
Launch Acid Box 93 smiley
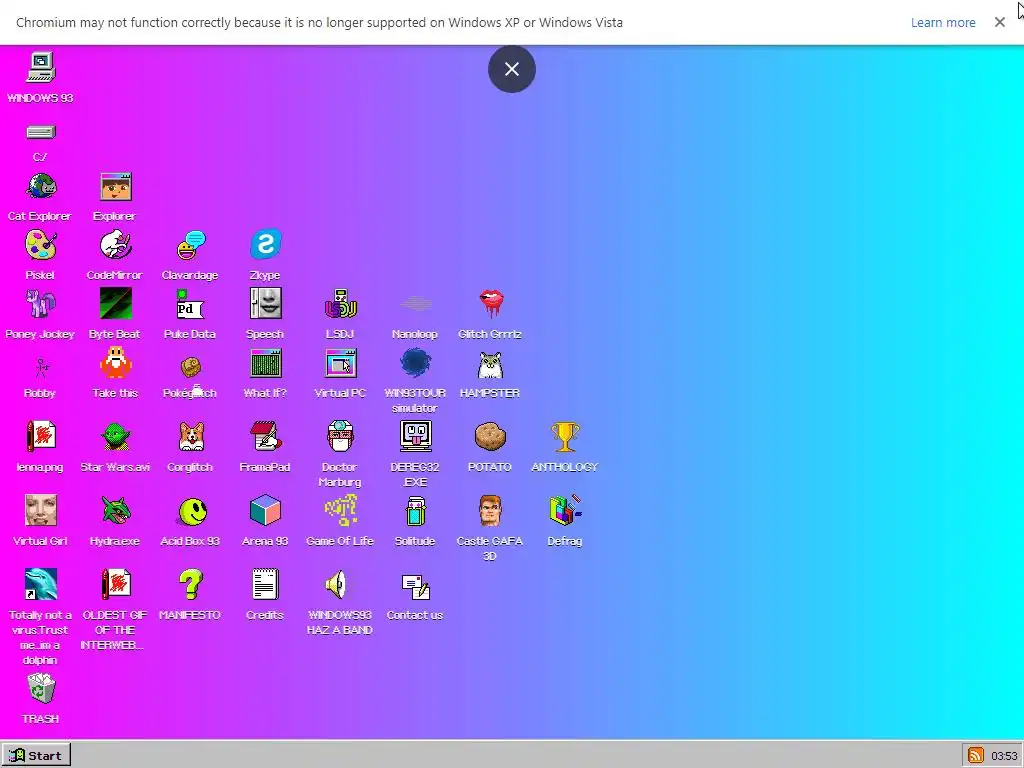pos(192,511)
